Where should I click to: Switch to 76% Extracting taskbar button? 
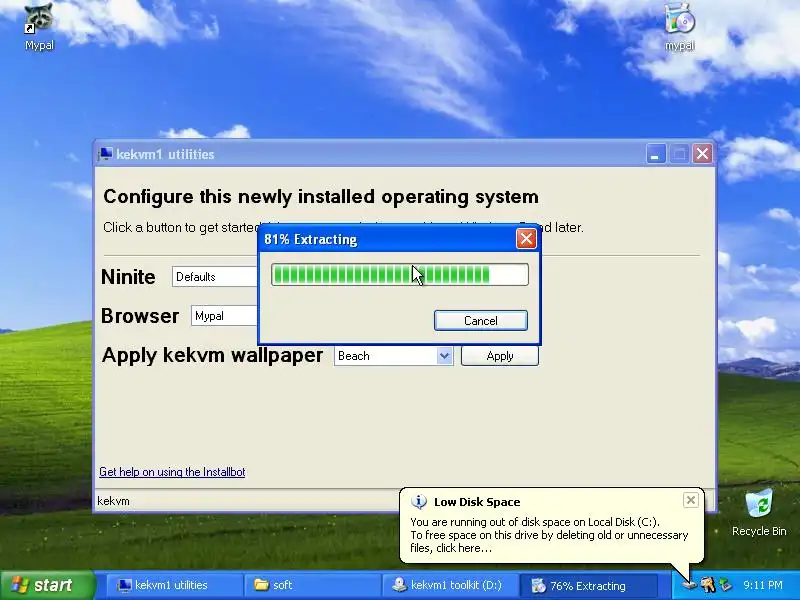(x=588, y=585)
